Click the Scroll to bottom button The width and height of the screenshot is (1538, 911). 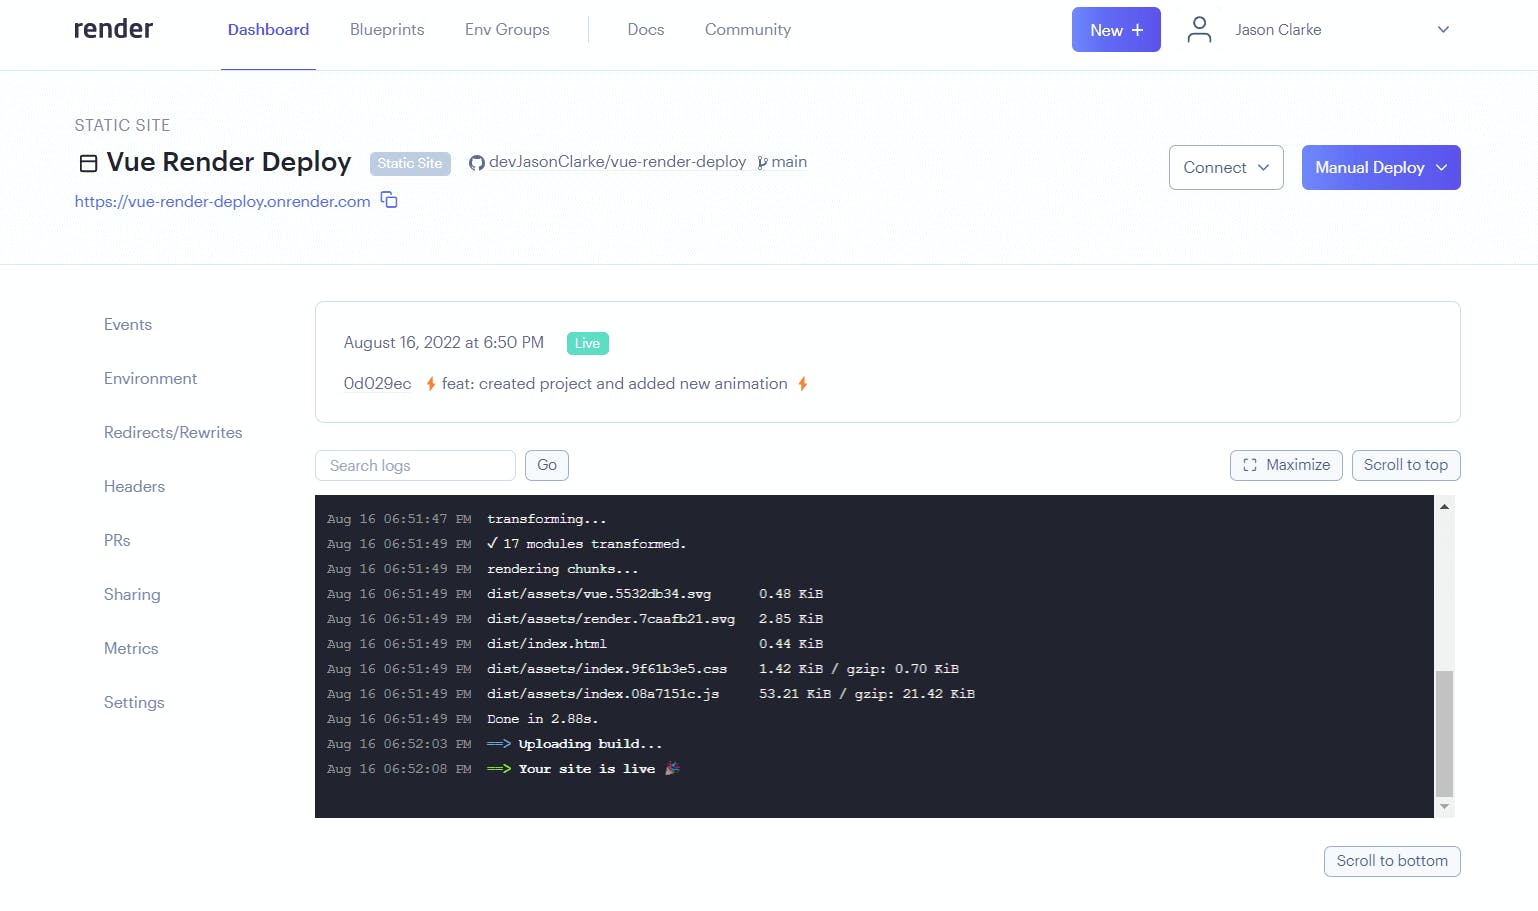pos(1392,861)
